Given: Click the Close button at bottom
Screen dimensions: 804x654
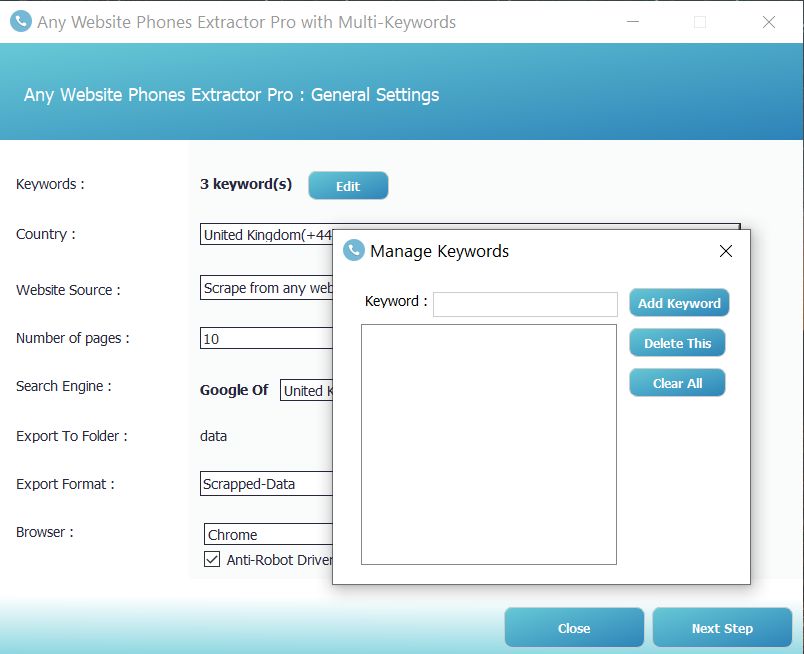Looking at the screenshot, I should [574, 628].
